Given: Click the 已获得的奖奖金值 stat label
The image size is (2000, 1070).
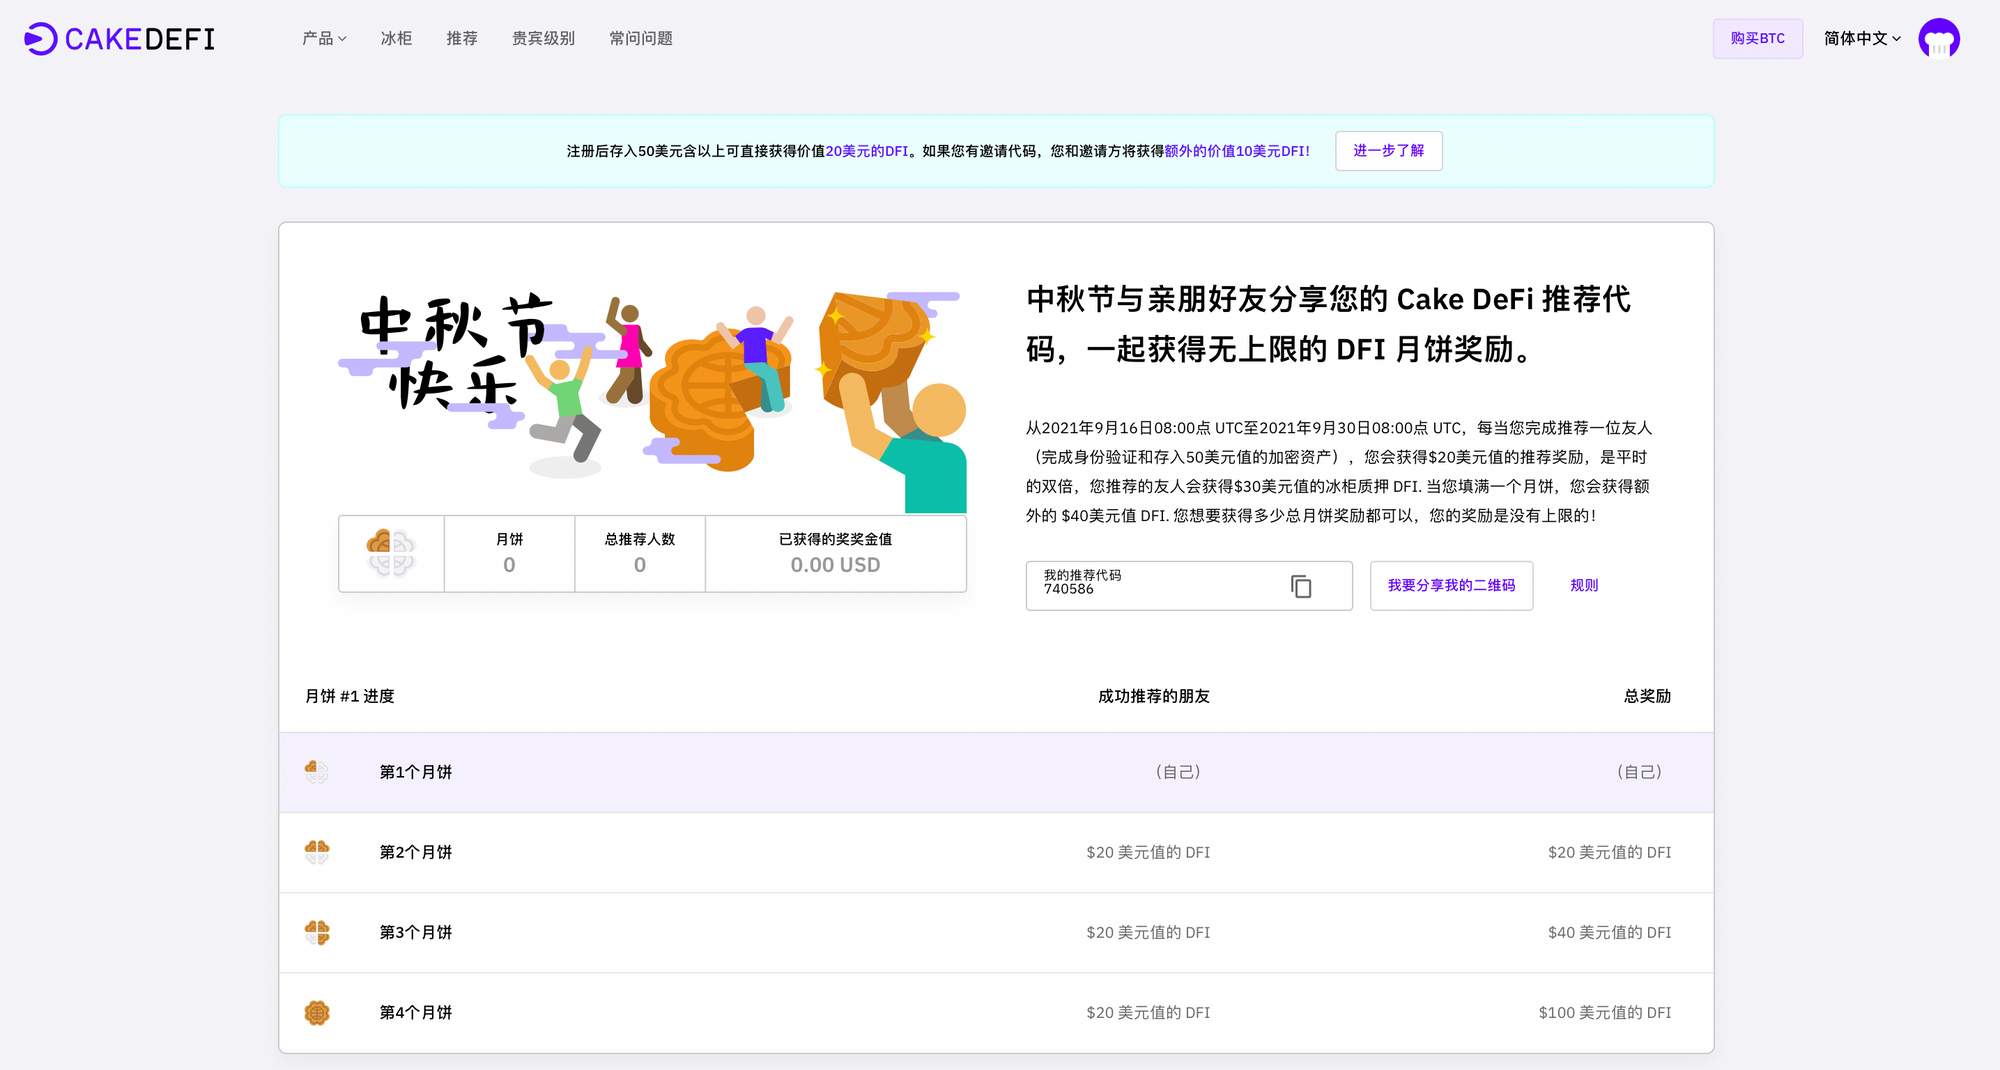Looking at the screenshot, I should coord(836,539).
